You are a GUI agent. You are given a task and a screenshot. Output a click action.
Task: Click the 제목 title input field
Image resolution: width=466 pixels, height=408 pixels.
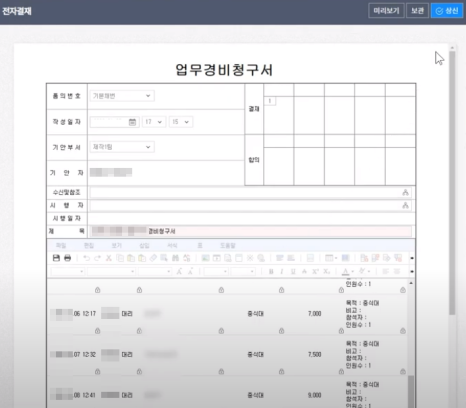click(x=251, y=231)
